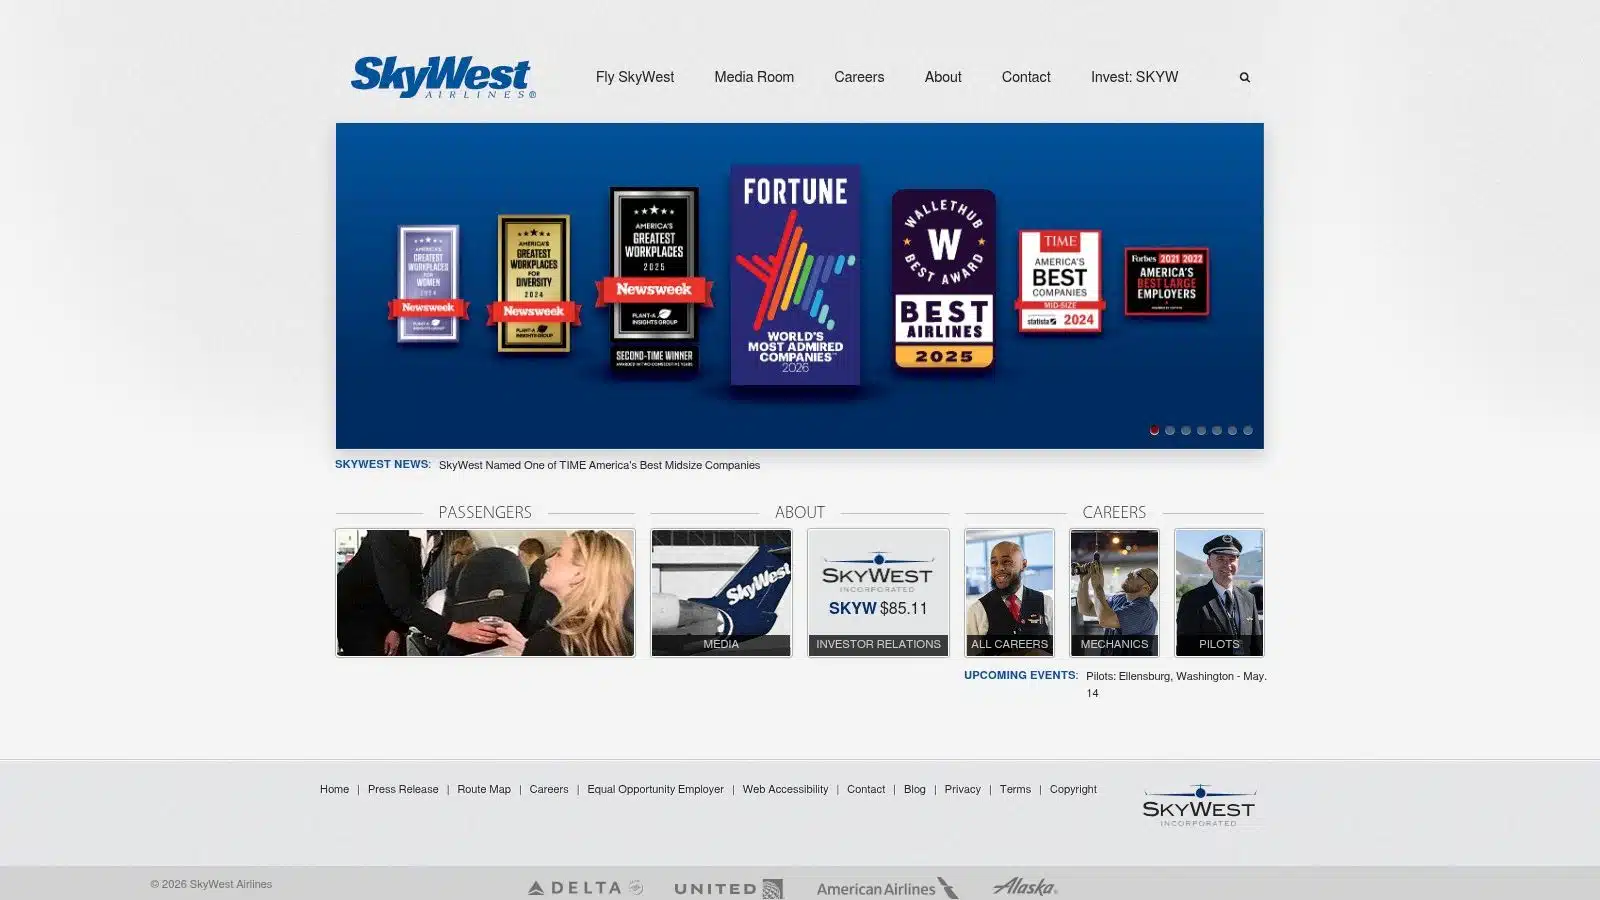Open the Alaska partner logo
The width and height of the screenshot is (1600, 900).
(x=1025, y=886)
